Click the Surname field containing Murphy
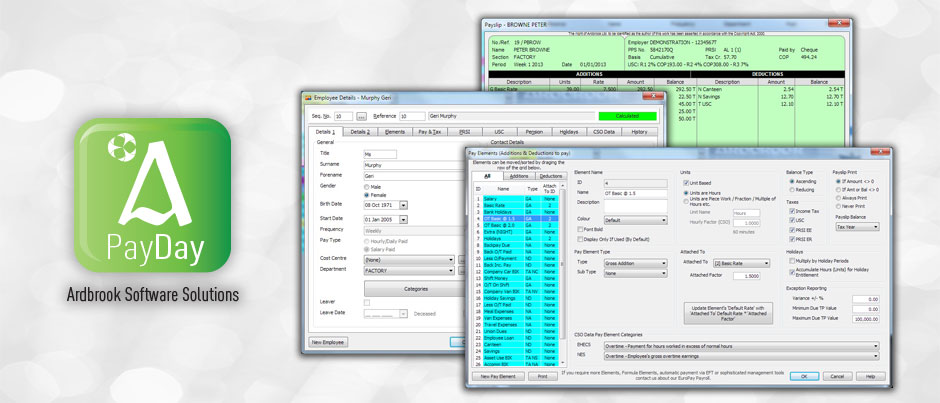Viewport: 940px width, 403px height. click(414, 165)
